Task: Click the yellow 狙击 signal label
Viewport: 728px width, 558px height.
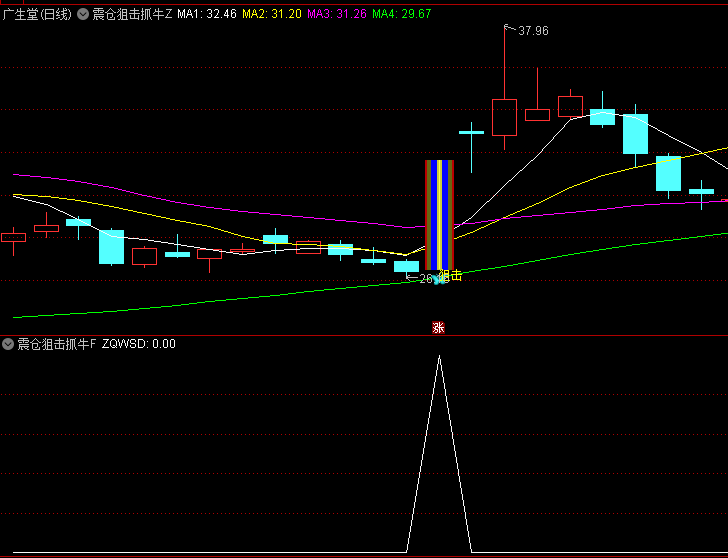Action: (x=451, y=276)
